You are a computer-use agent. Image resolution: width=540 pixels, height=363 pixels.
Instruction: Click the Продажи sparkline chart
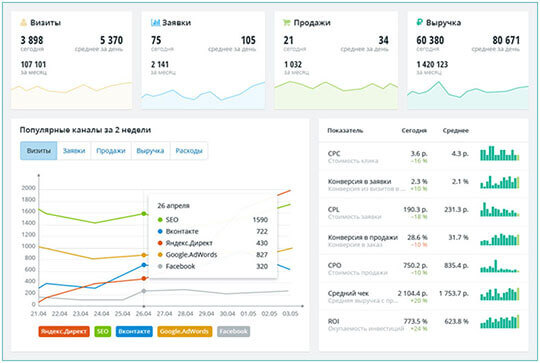coord(336,95)
